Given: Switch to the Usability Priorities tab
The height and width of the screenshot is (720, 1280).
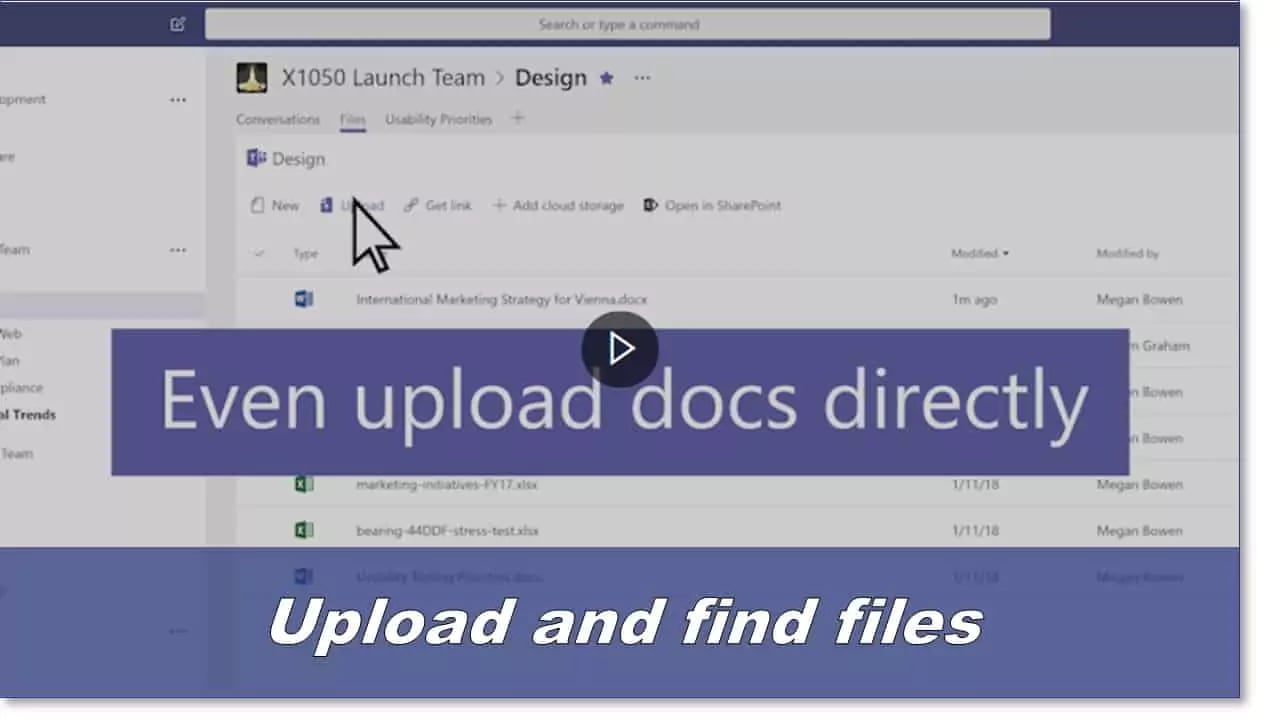Looking at the screenshot, I should click(438, 120).
